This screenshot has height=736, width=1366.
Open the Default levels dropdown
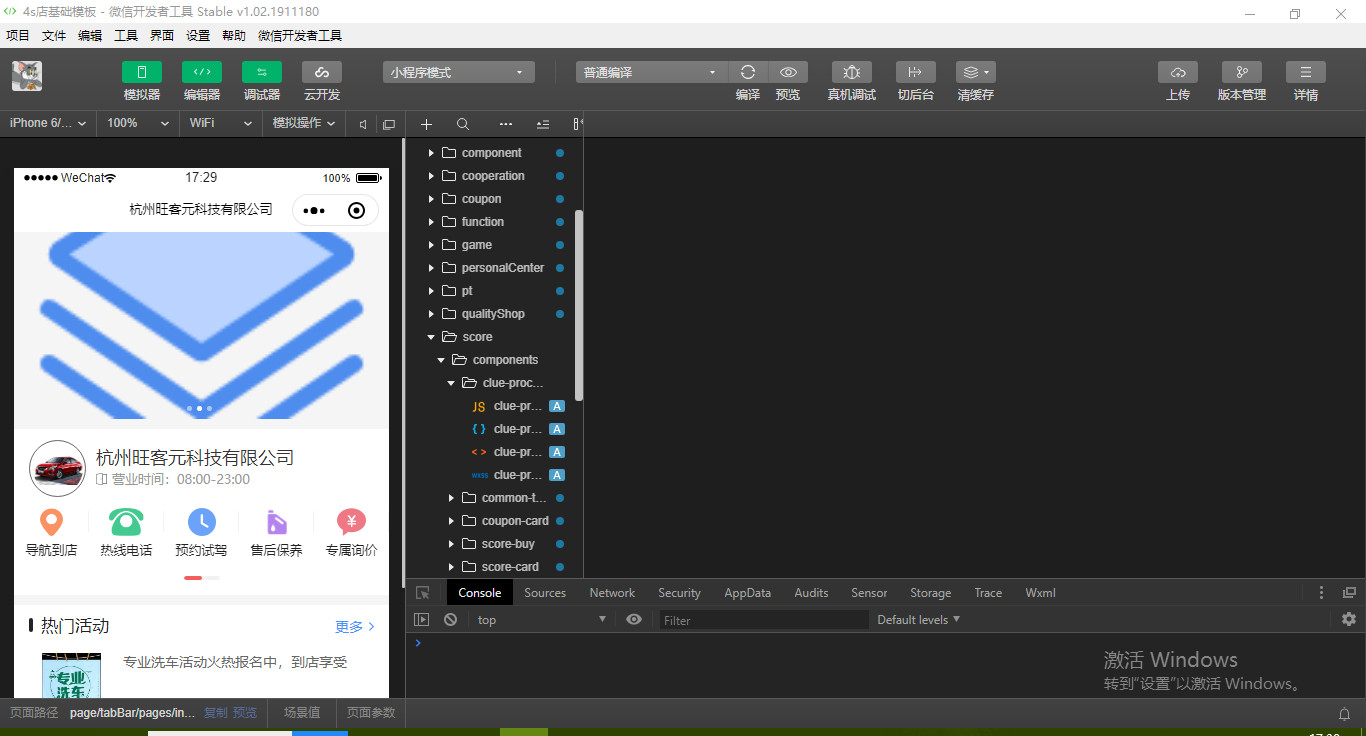[x=919, y=620]
